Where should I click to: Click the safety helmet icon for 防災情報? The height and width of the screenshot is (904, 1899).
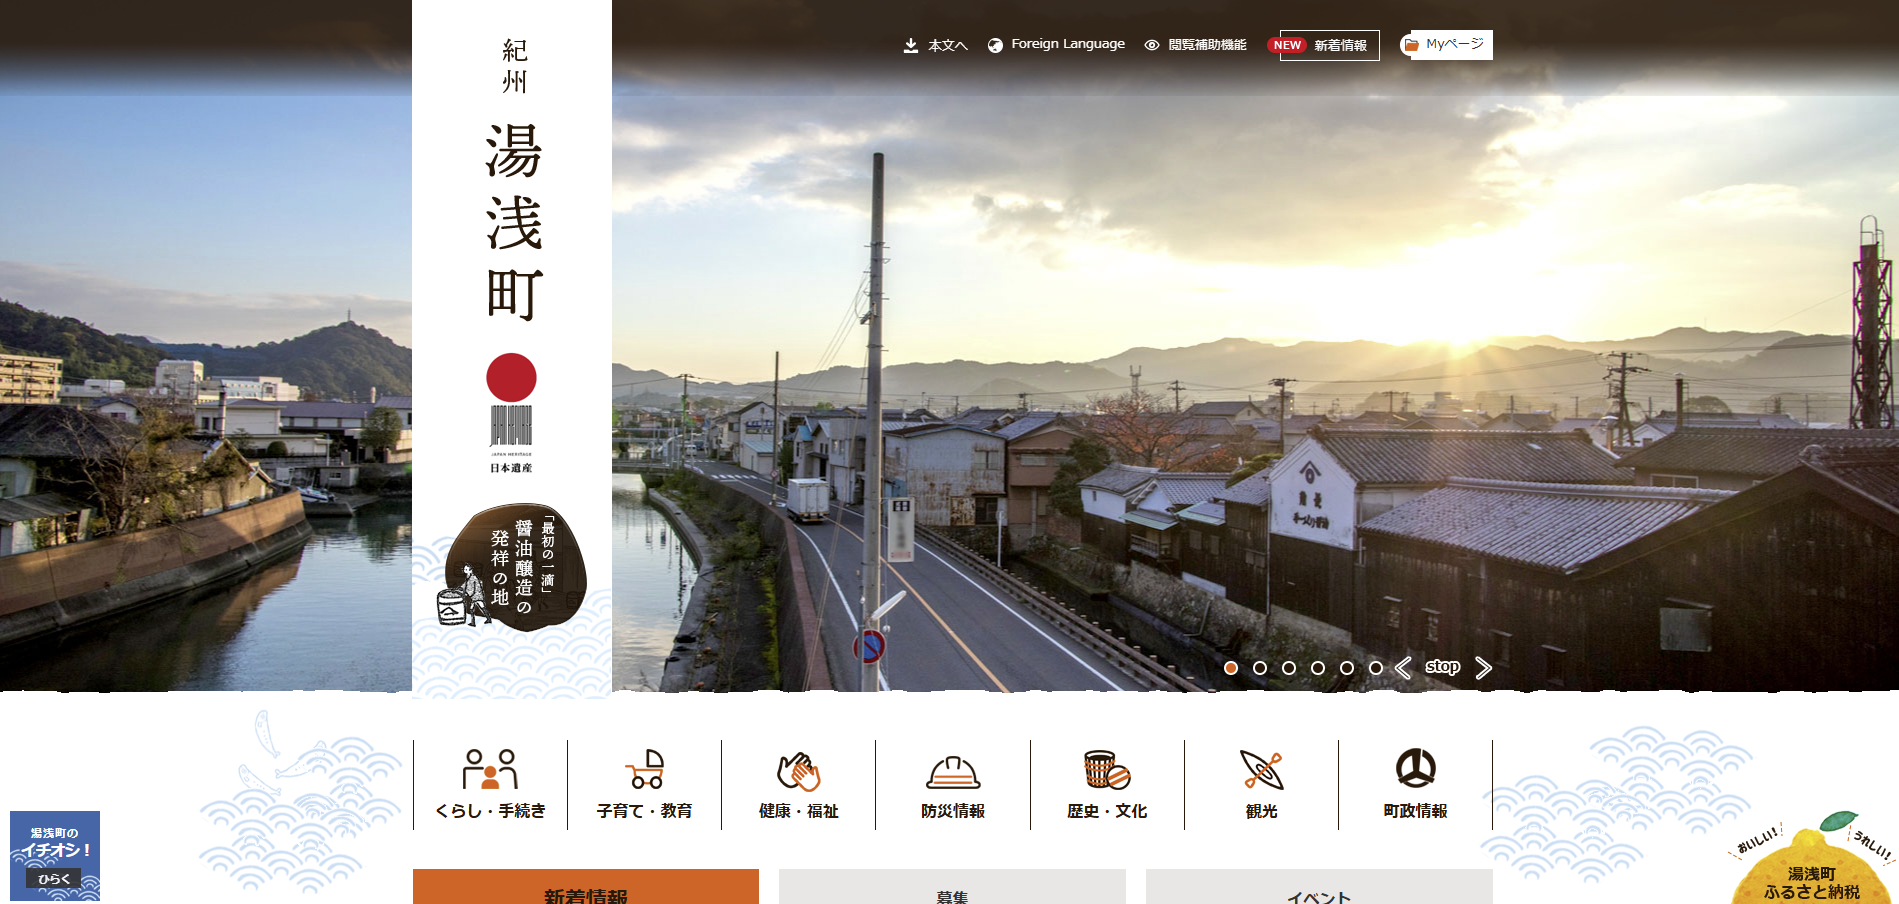point(953,773)
